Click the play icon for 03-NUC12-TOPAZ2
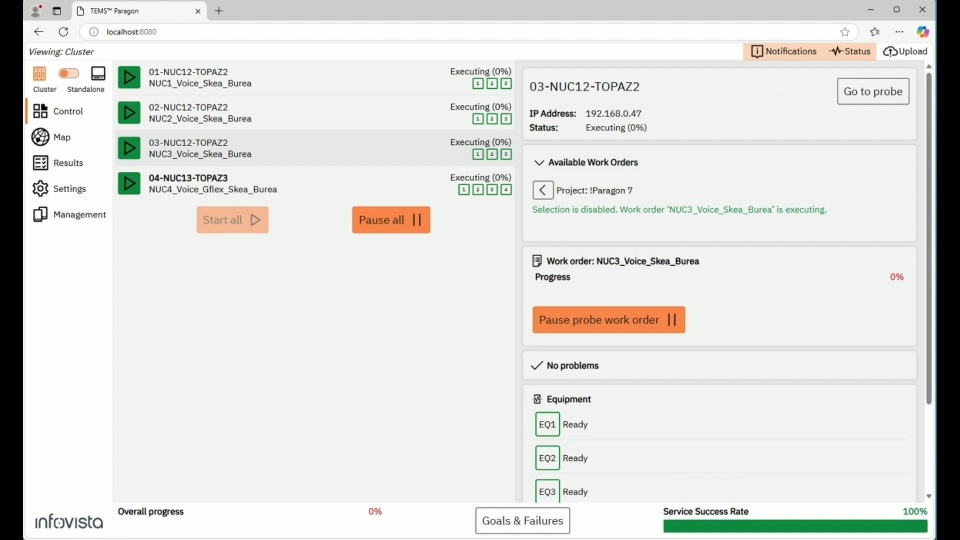 129,148
